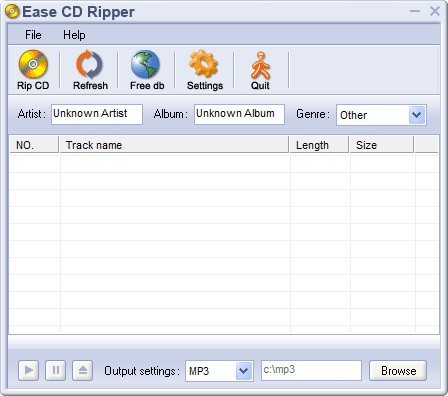448x396 pixels.
Task: Open the Help menu
Action: pyautogui.click(x=74, y=35)
